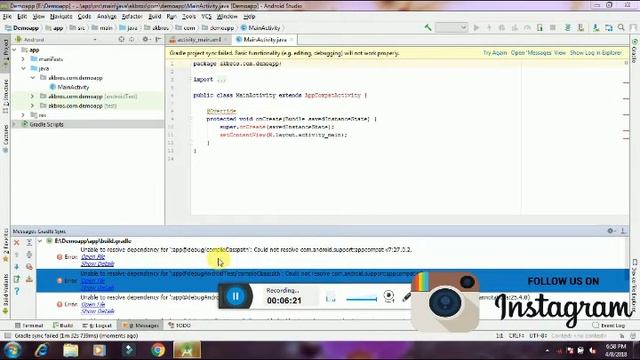The height and width of the screenshot is (360, 640).
Task: Open the run configuration dropdown
Action: pyautogui.click(x=451, y=28)
